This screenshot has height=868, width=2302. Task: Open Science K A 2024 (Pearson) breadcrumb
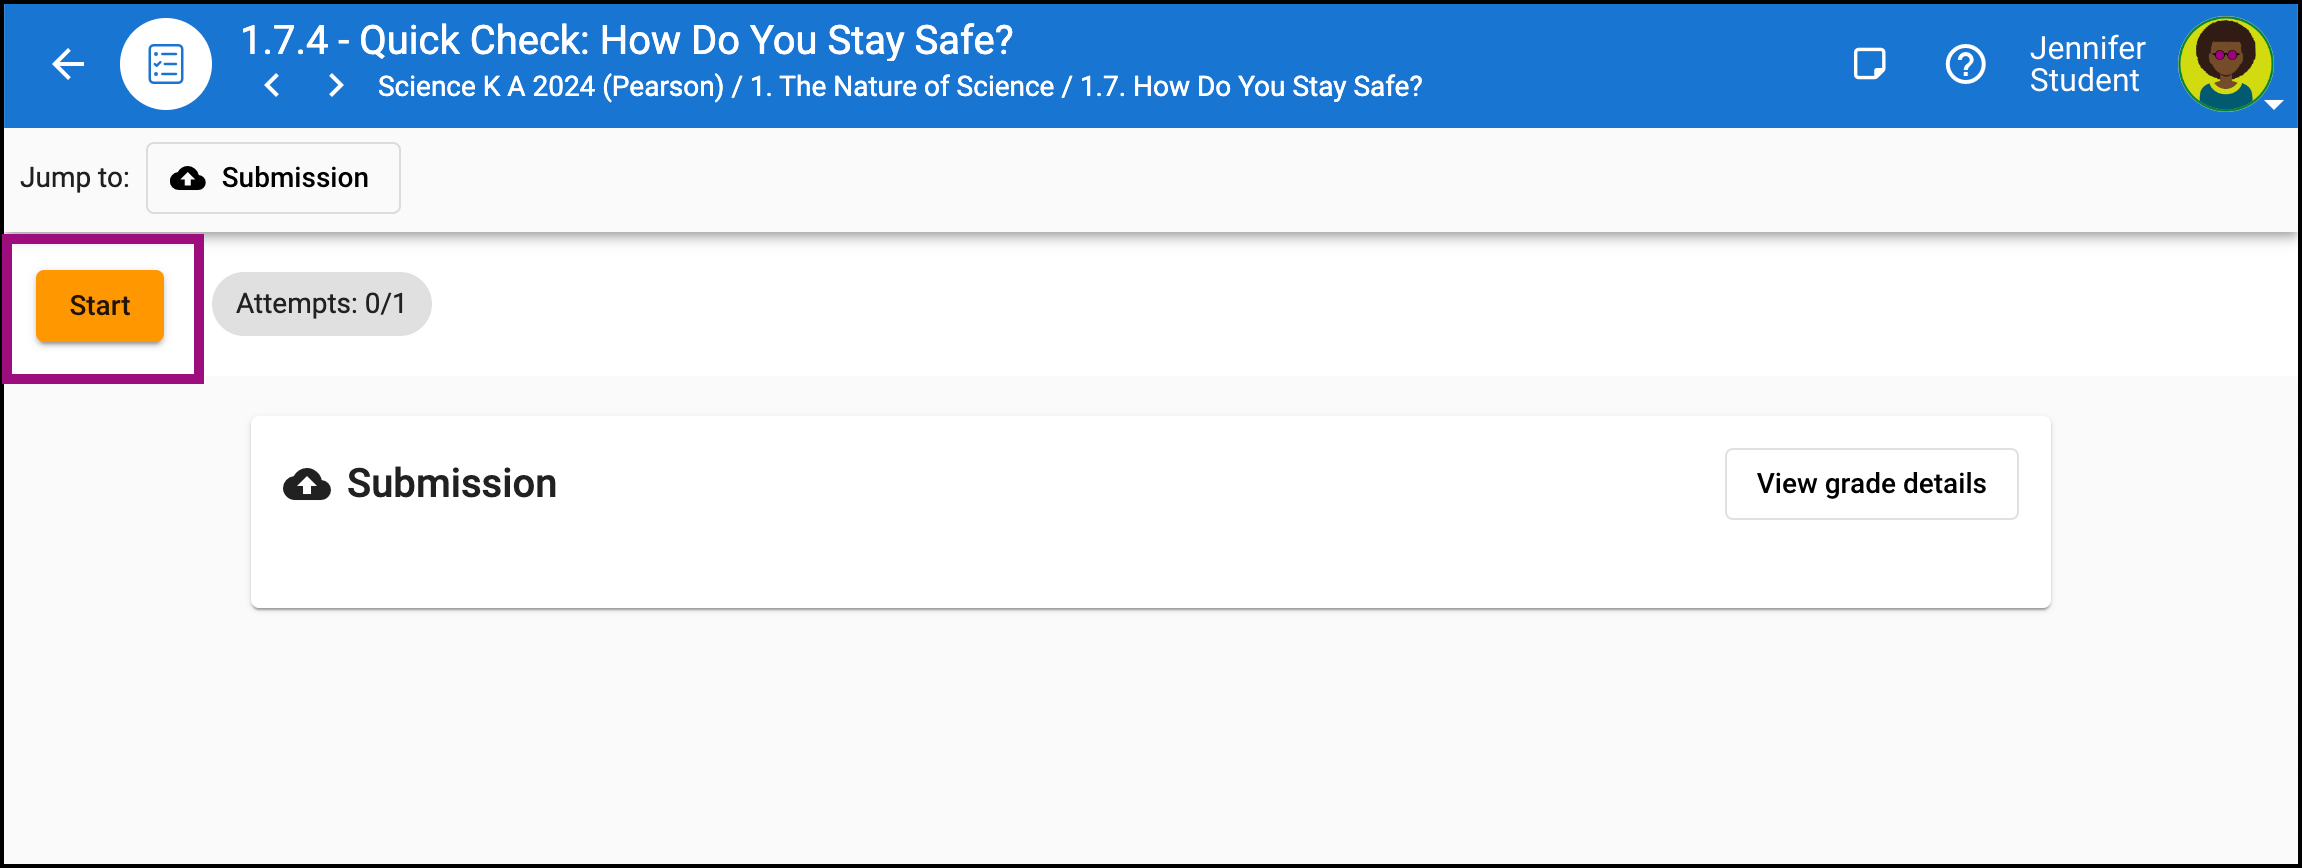point(551,87)
